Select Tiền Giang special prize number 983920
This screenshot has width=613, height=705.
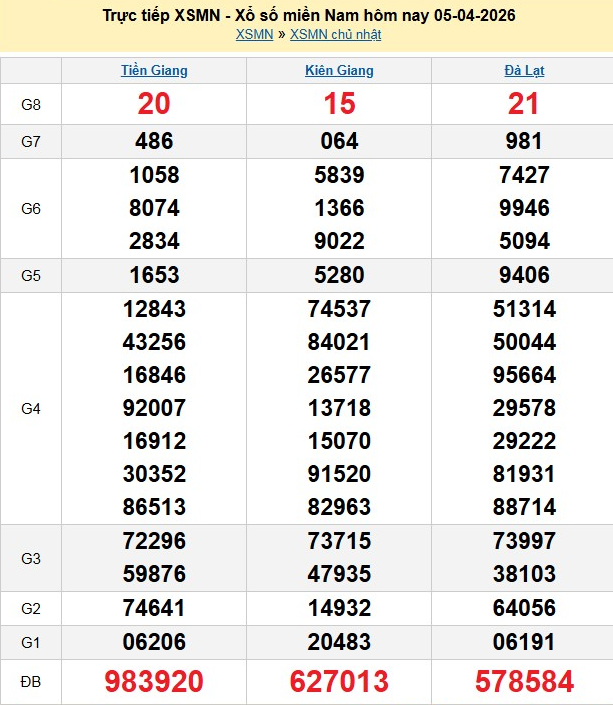point(154,682)
